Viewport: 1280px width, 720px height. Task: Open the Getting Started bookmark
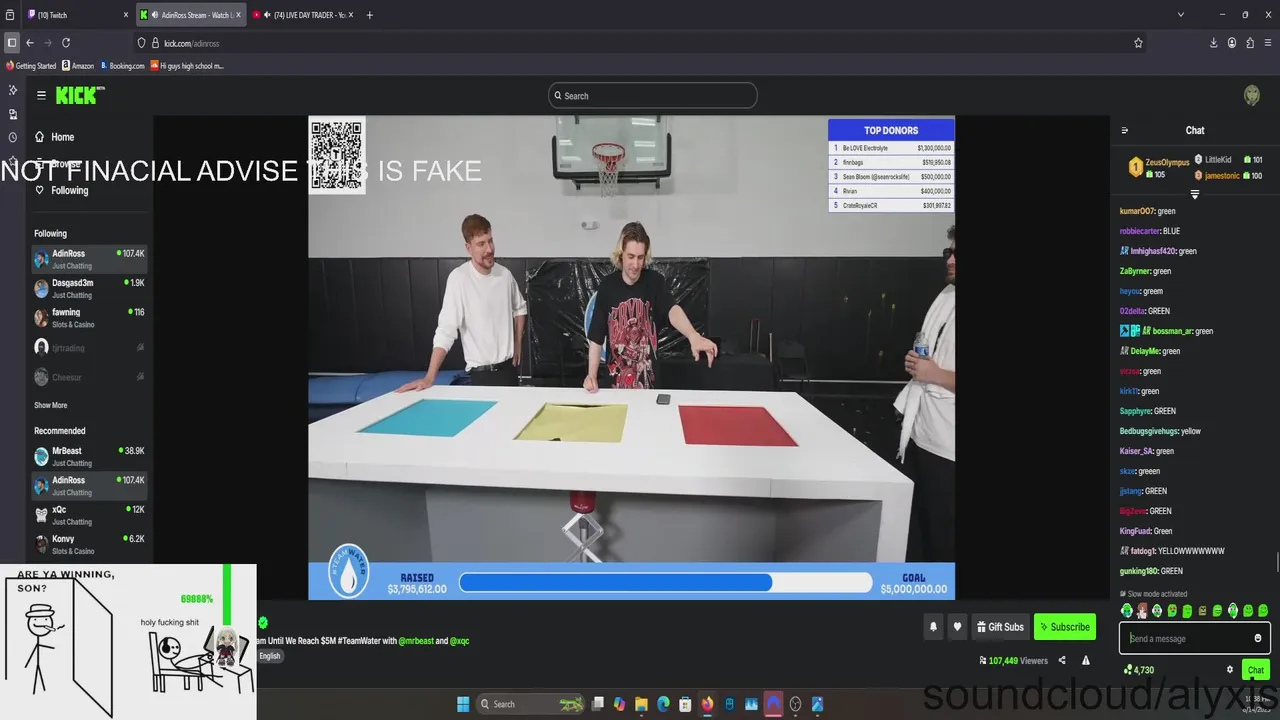point(31,66)
